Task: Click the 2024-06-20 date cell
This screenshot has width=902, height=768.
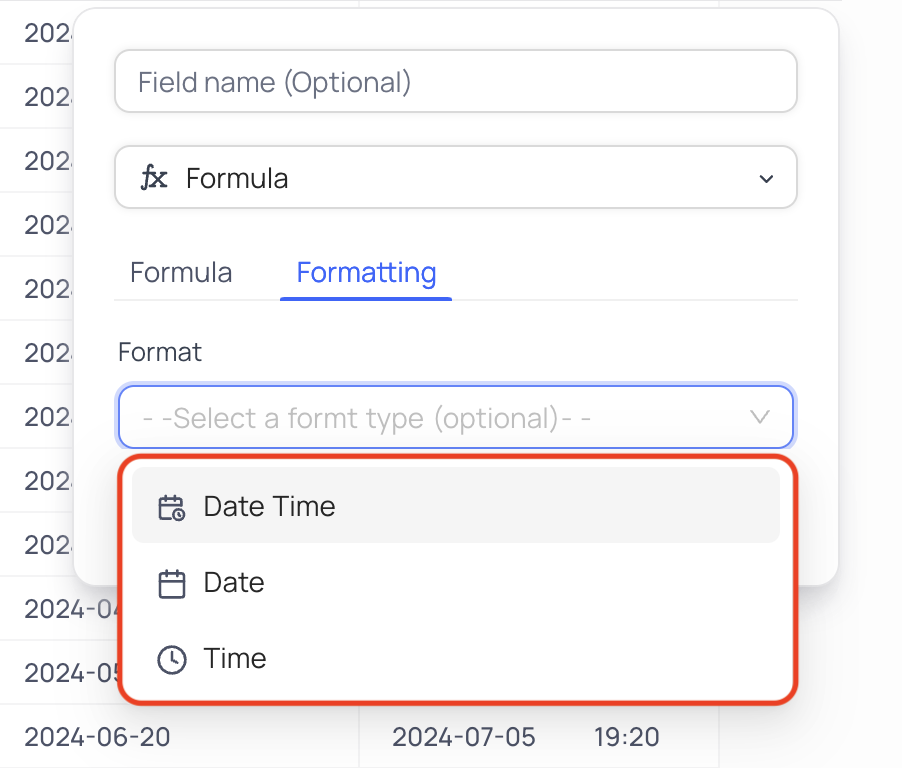Action: point(97,737)
